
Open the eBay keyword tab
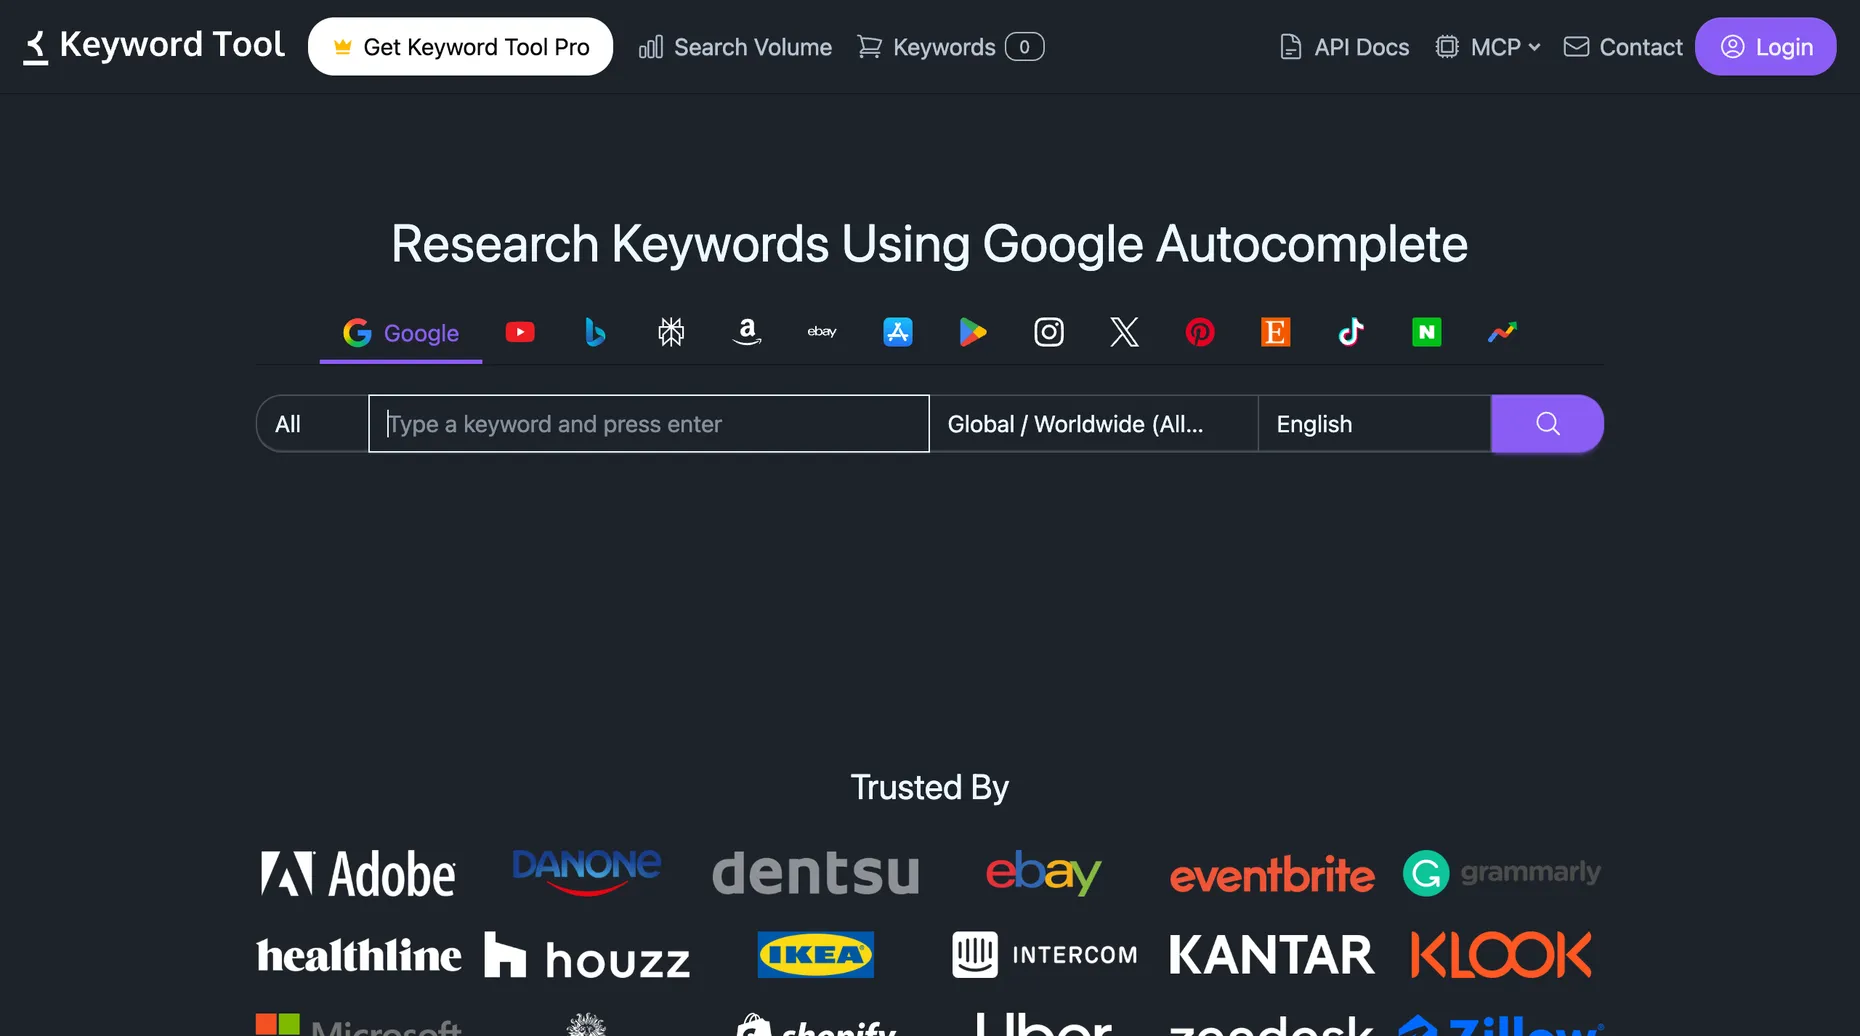(822, 332)
